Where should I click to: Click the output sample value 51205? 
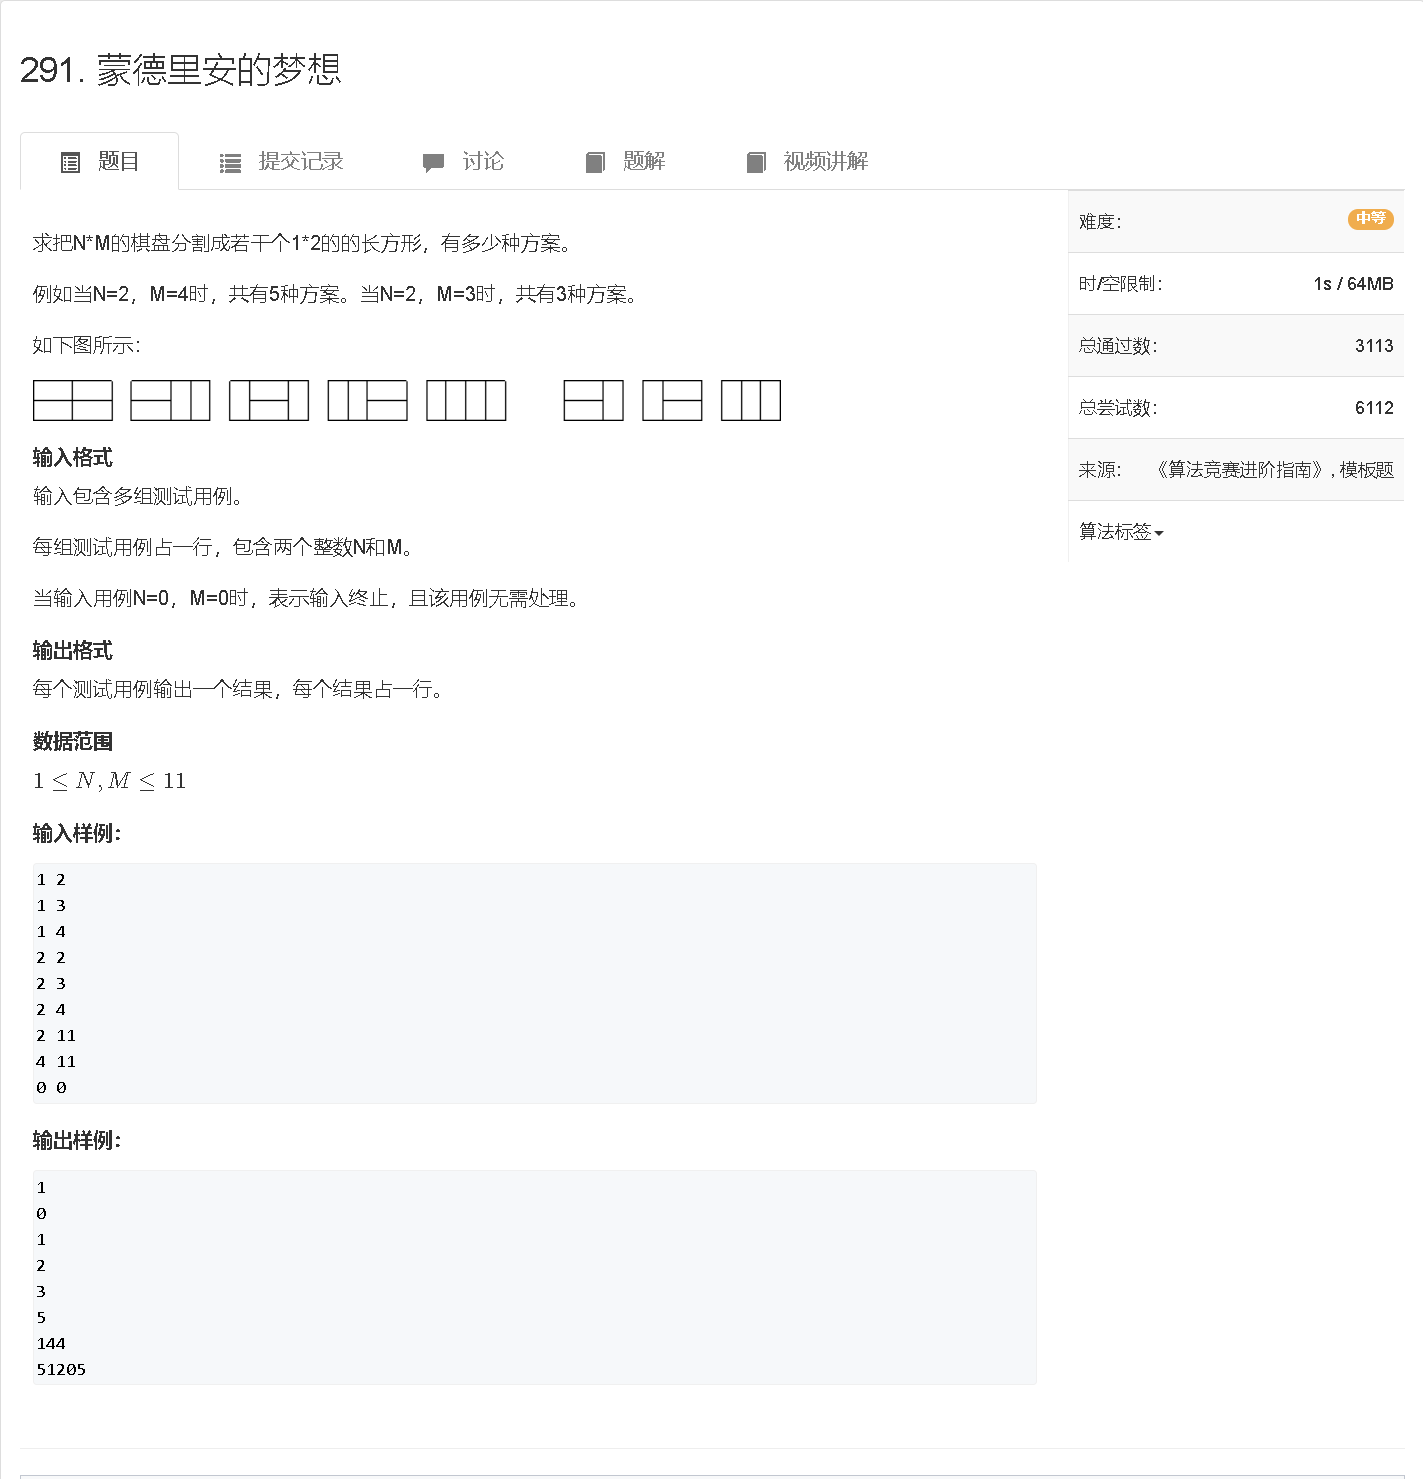point(61,1370)
